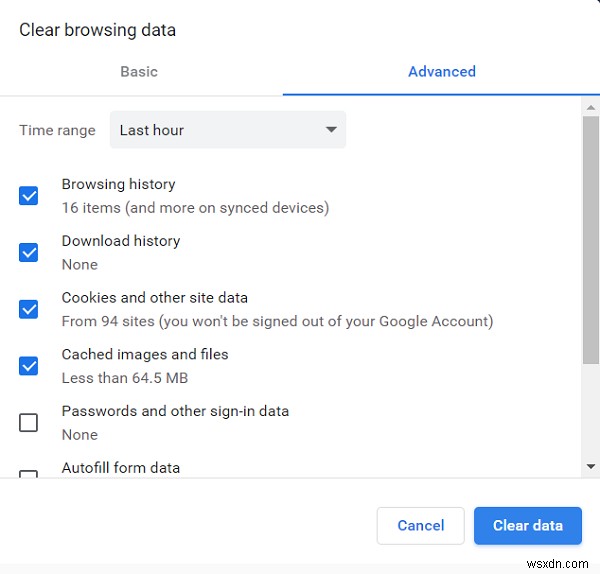This screenshot has height=574, width=600.
Task: Click the Clear data button
Action: [528, 525]
